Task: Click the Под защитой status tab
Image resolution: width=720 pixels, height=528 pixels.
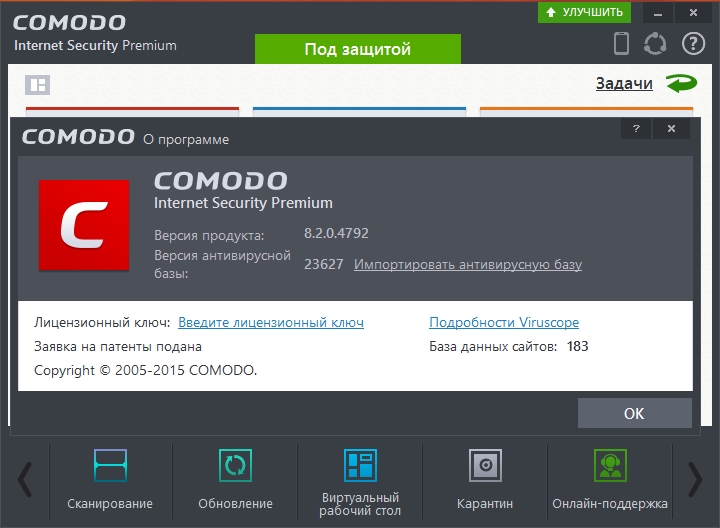Action: (x=358, y=49)
